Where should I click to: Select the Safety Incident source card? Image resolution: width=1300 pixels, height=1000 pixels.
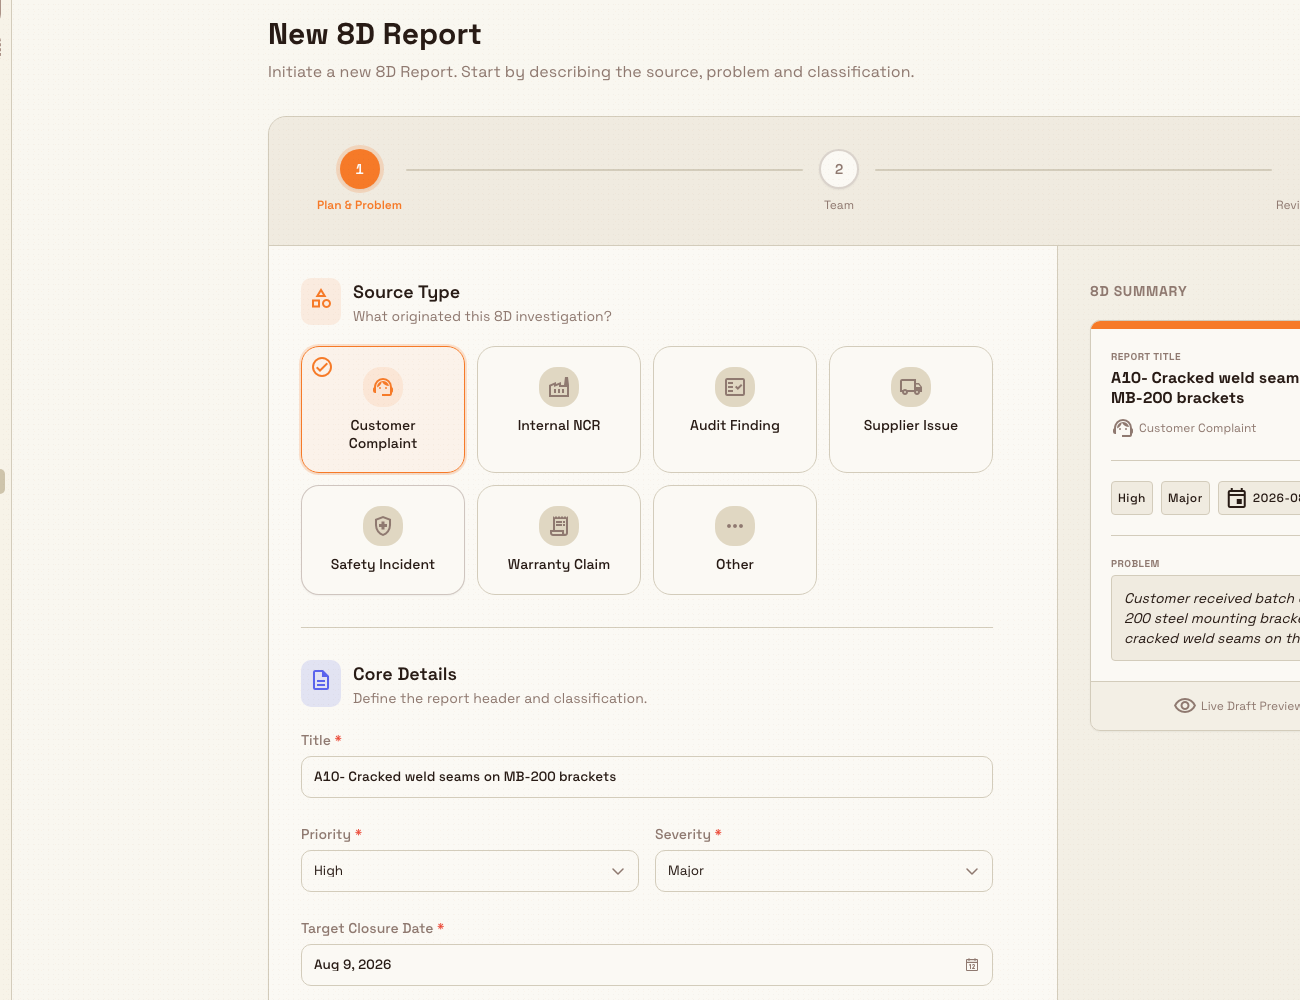(383, 540)
